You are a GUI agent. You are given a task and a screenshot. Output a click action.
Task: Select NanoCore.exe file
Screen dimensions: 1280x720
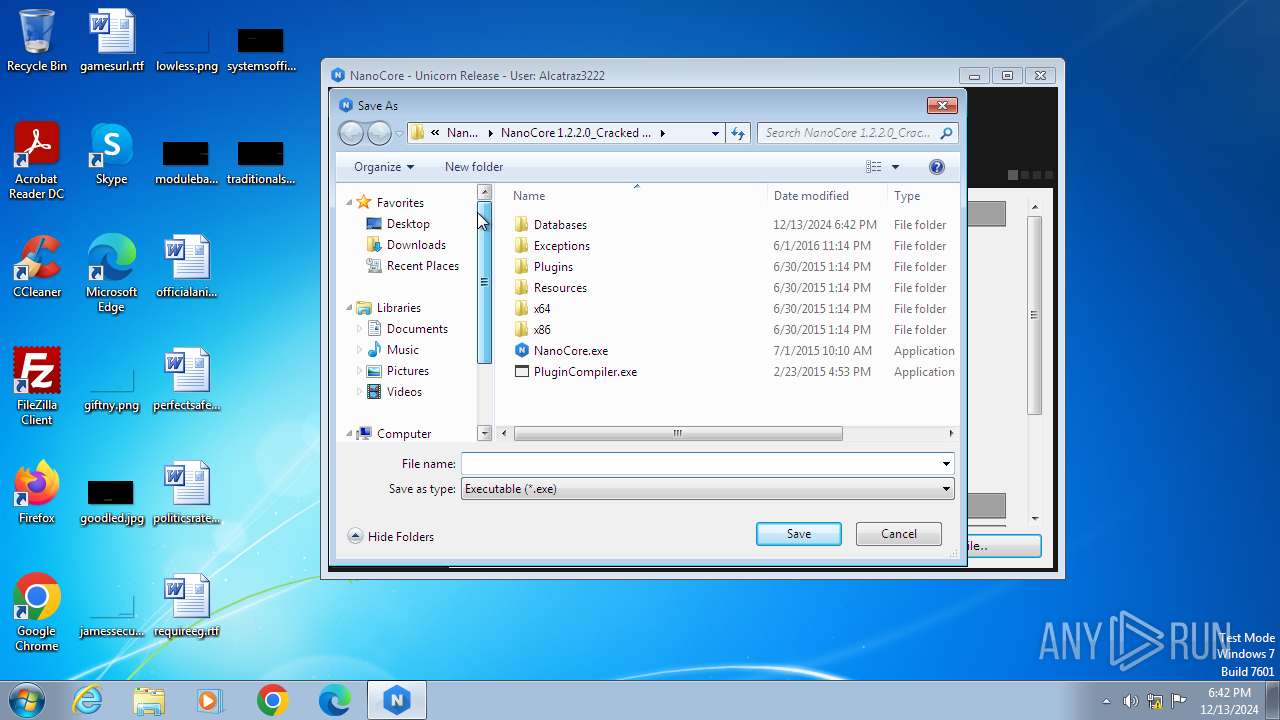pos(570,351)
